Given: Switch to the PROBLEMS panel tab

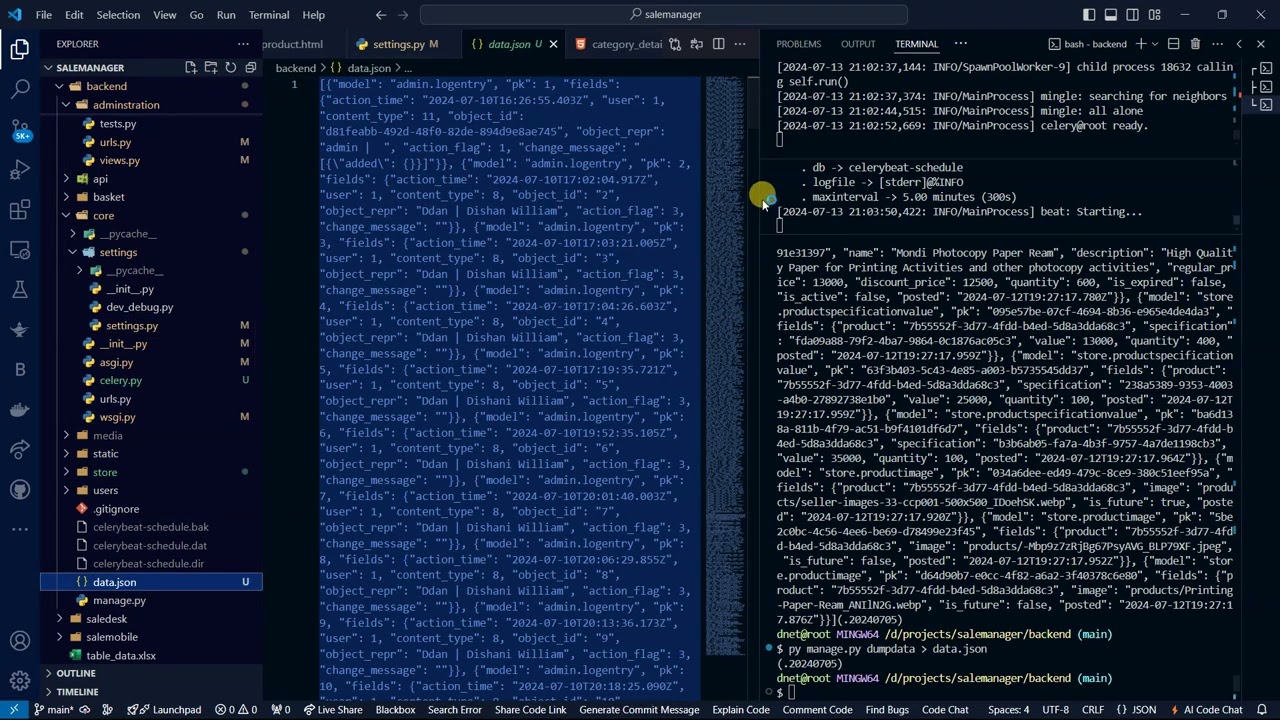Looking at the screenshot, I should click(x=798, y=44).
